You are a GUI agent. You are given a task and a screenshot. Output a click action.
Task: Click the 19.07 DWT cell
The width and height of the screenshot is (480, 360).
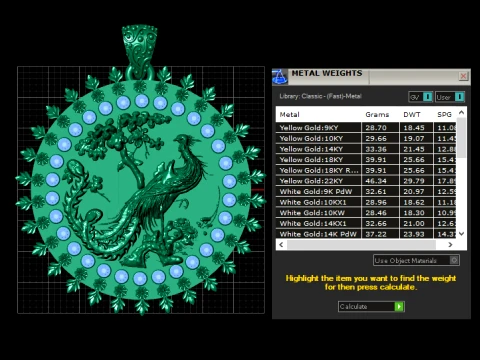point(416,138)
